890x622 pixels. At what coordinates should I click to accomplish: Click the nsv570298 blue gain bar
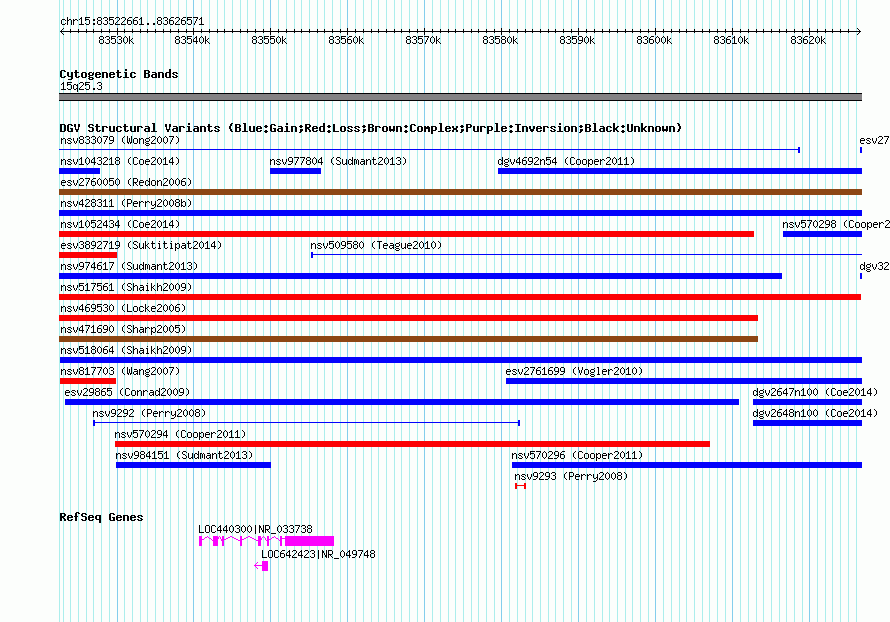pyautogui.click(x=822, y=234)
